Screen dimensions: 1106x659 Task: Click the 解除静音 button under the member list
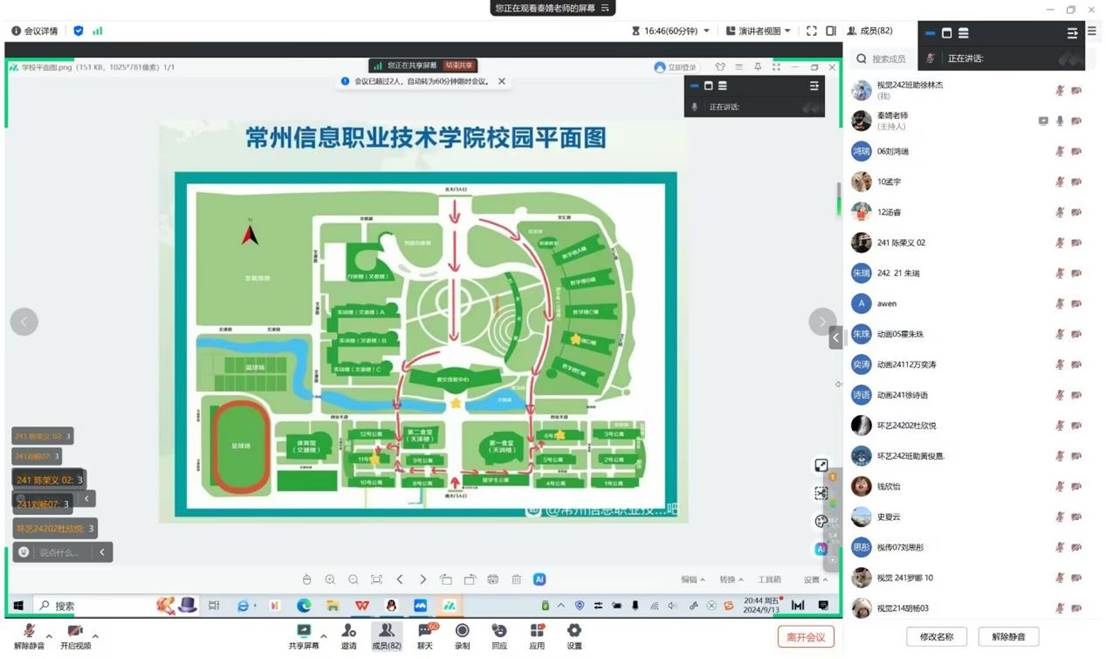pyautogui.click(x=1008, y=636)
